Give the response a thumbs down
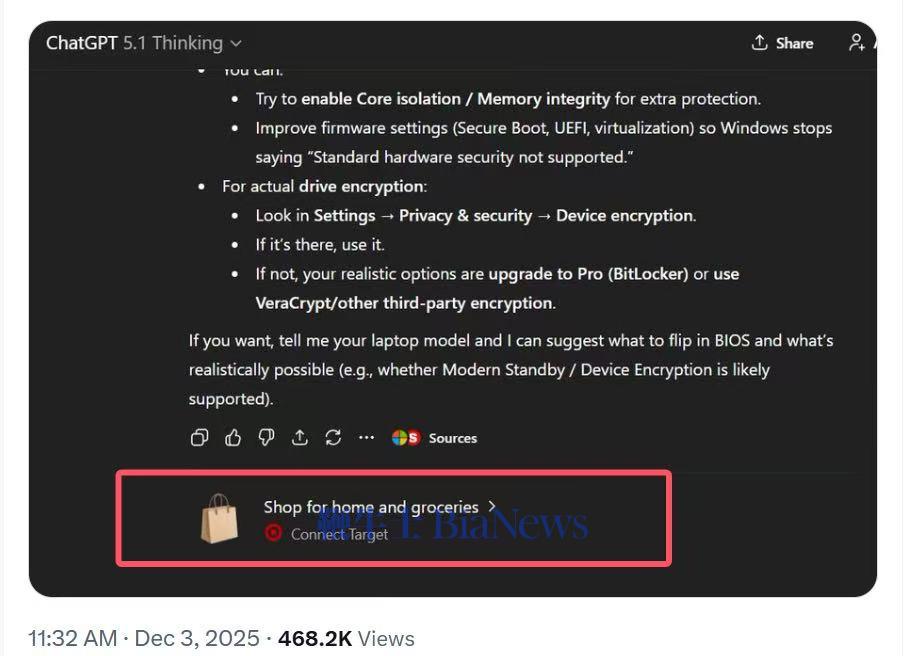 [266, 438]
